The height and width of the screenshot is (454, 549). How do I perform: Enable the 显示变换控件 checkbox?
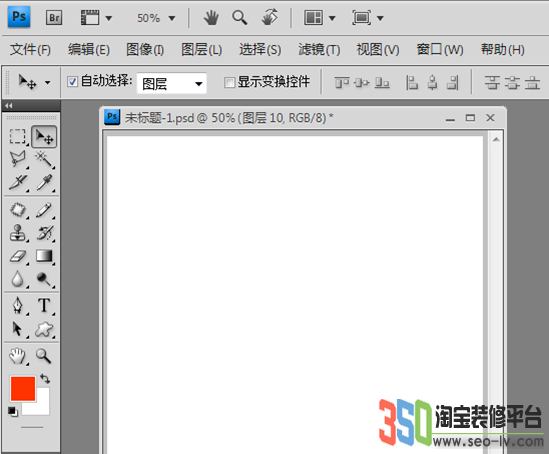[229, 83]
